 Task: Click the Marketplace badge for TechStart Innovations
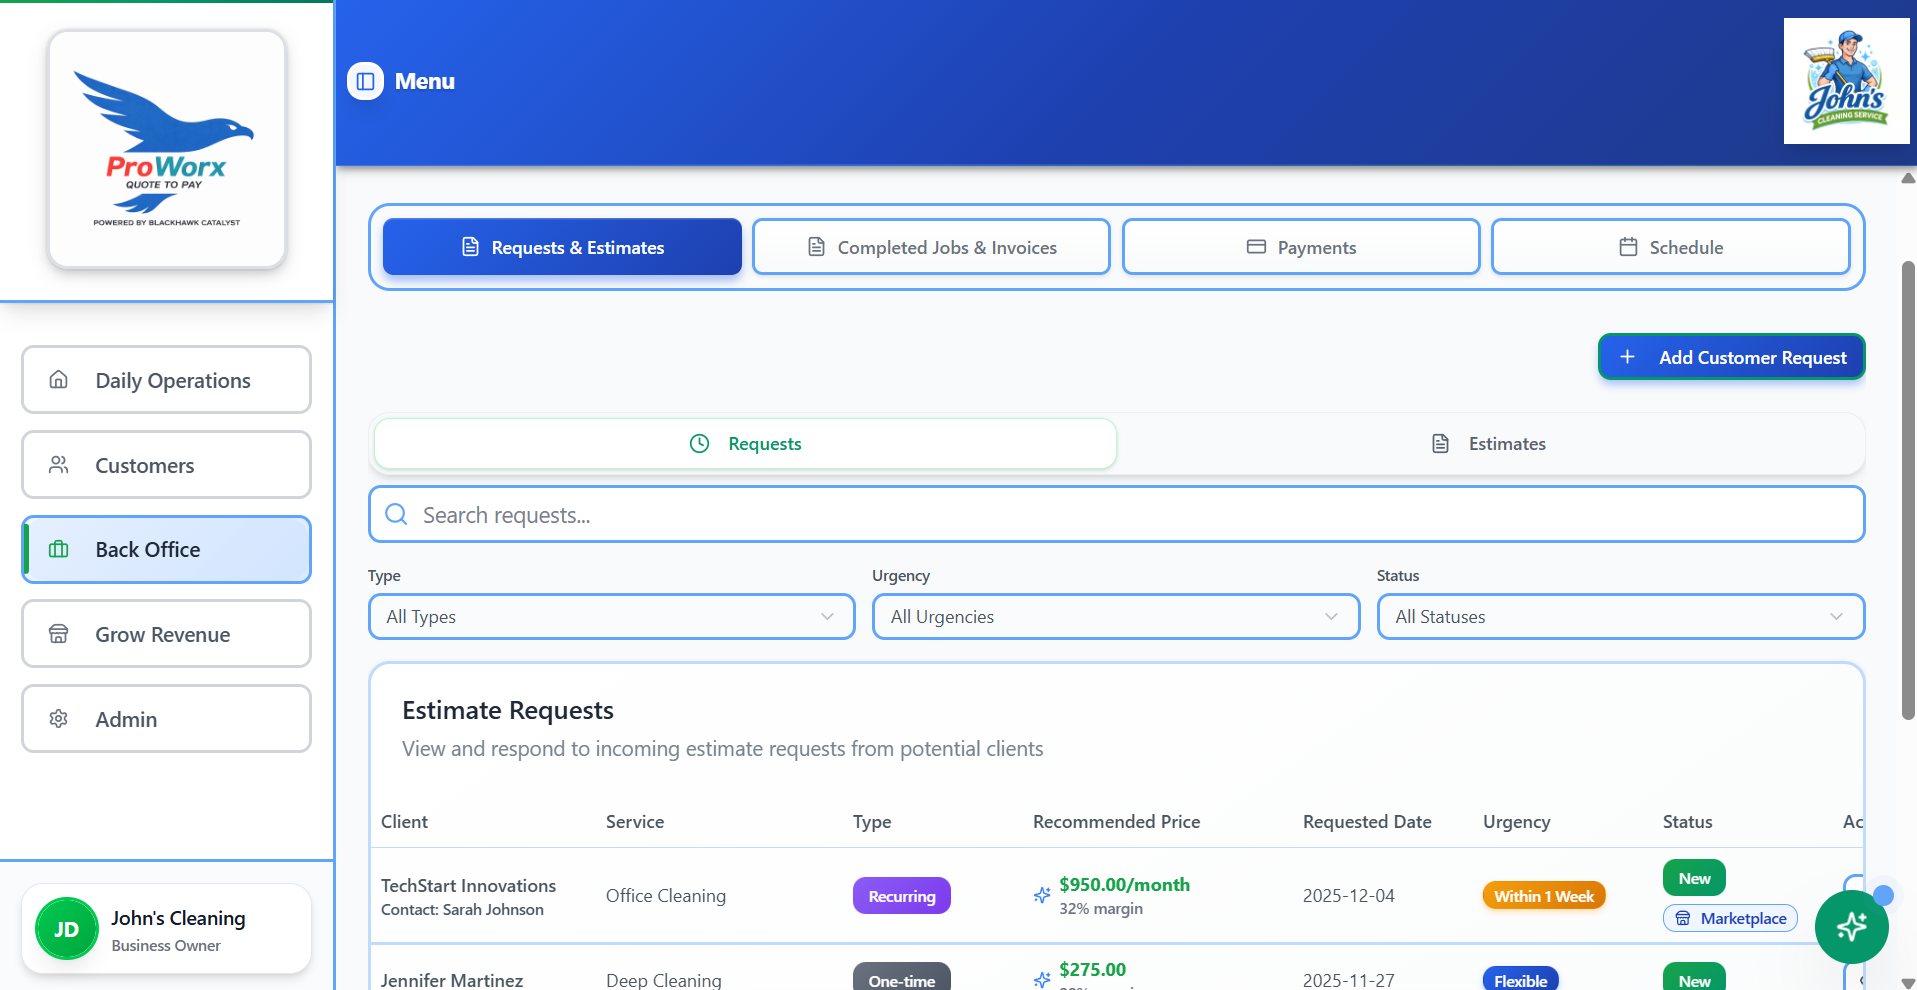[x=1730, y=918]
